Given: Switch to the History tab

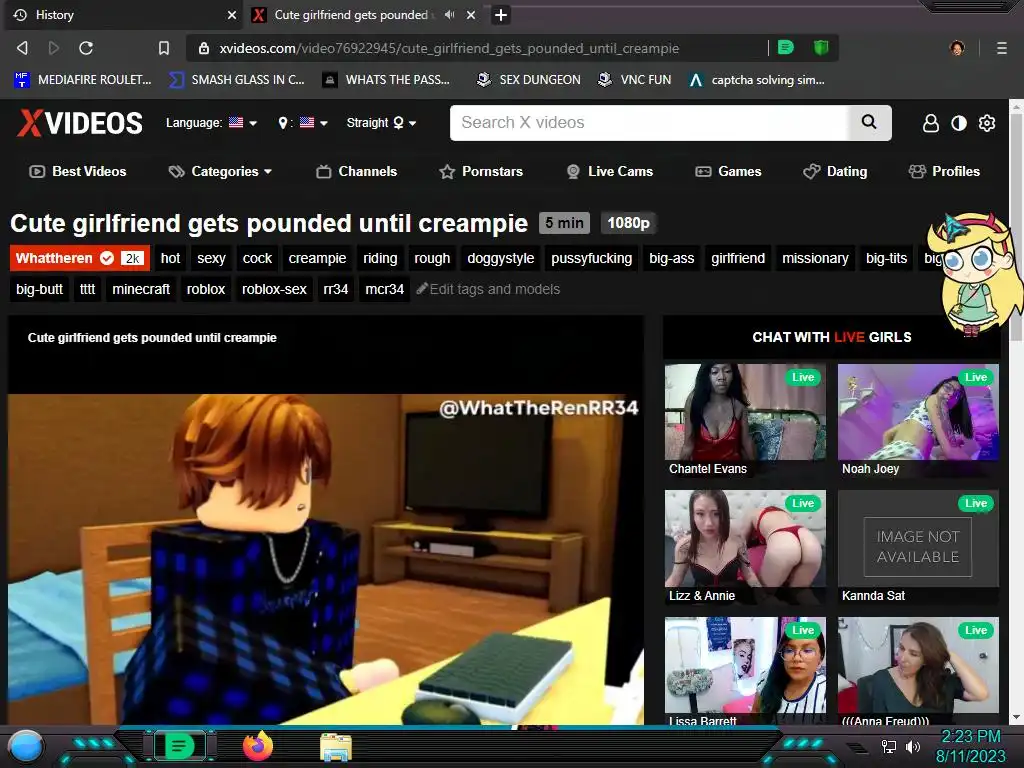Looking at the screenshot, I should pos(124,14).
